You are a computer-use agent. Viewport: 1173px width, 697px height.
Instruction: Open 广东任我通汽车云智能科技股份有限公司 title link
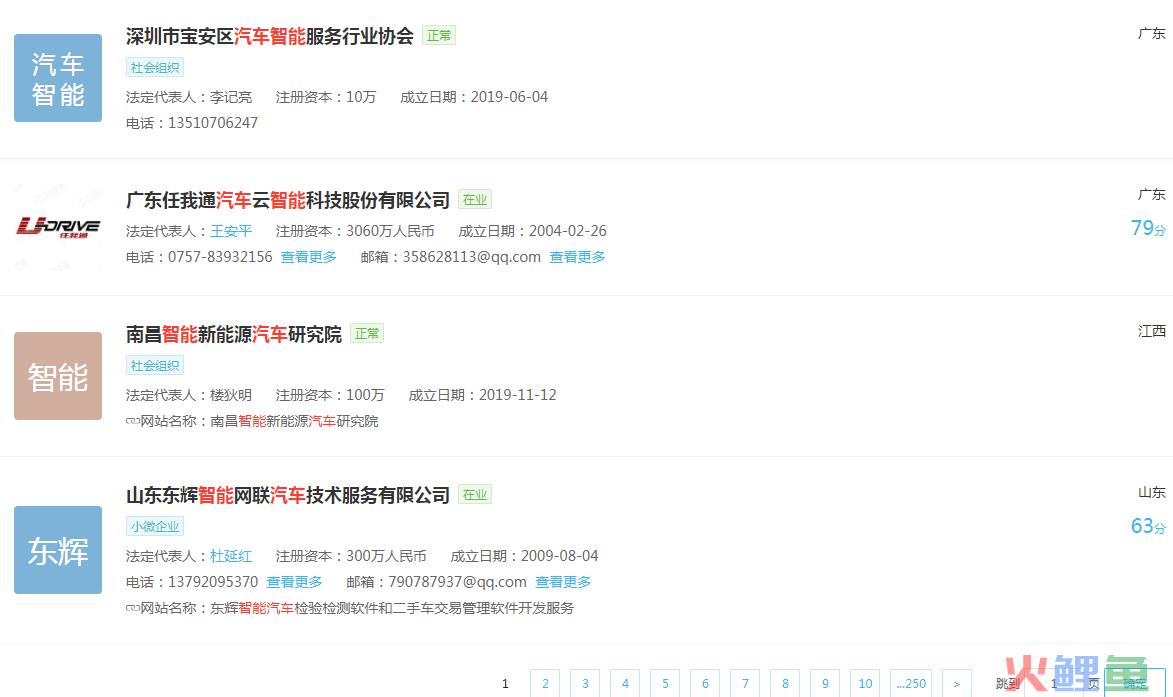(x=287, y=200)
